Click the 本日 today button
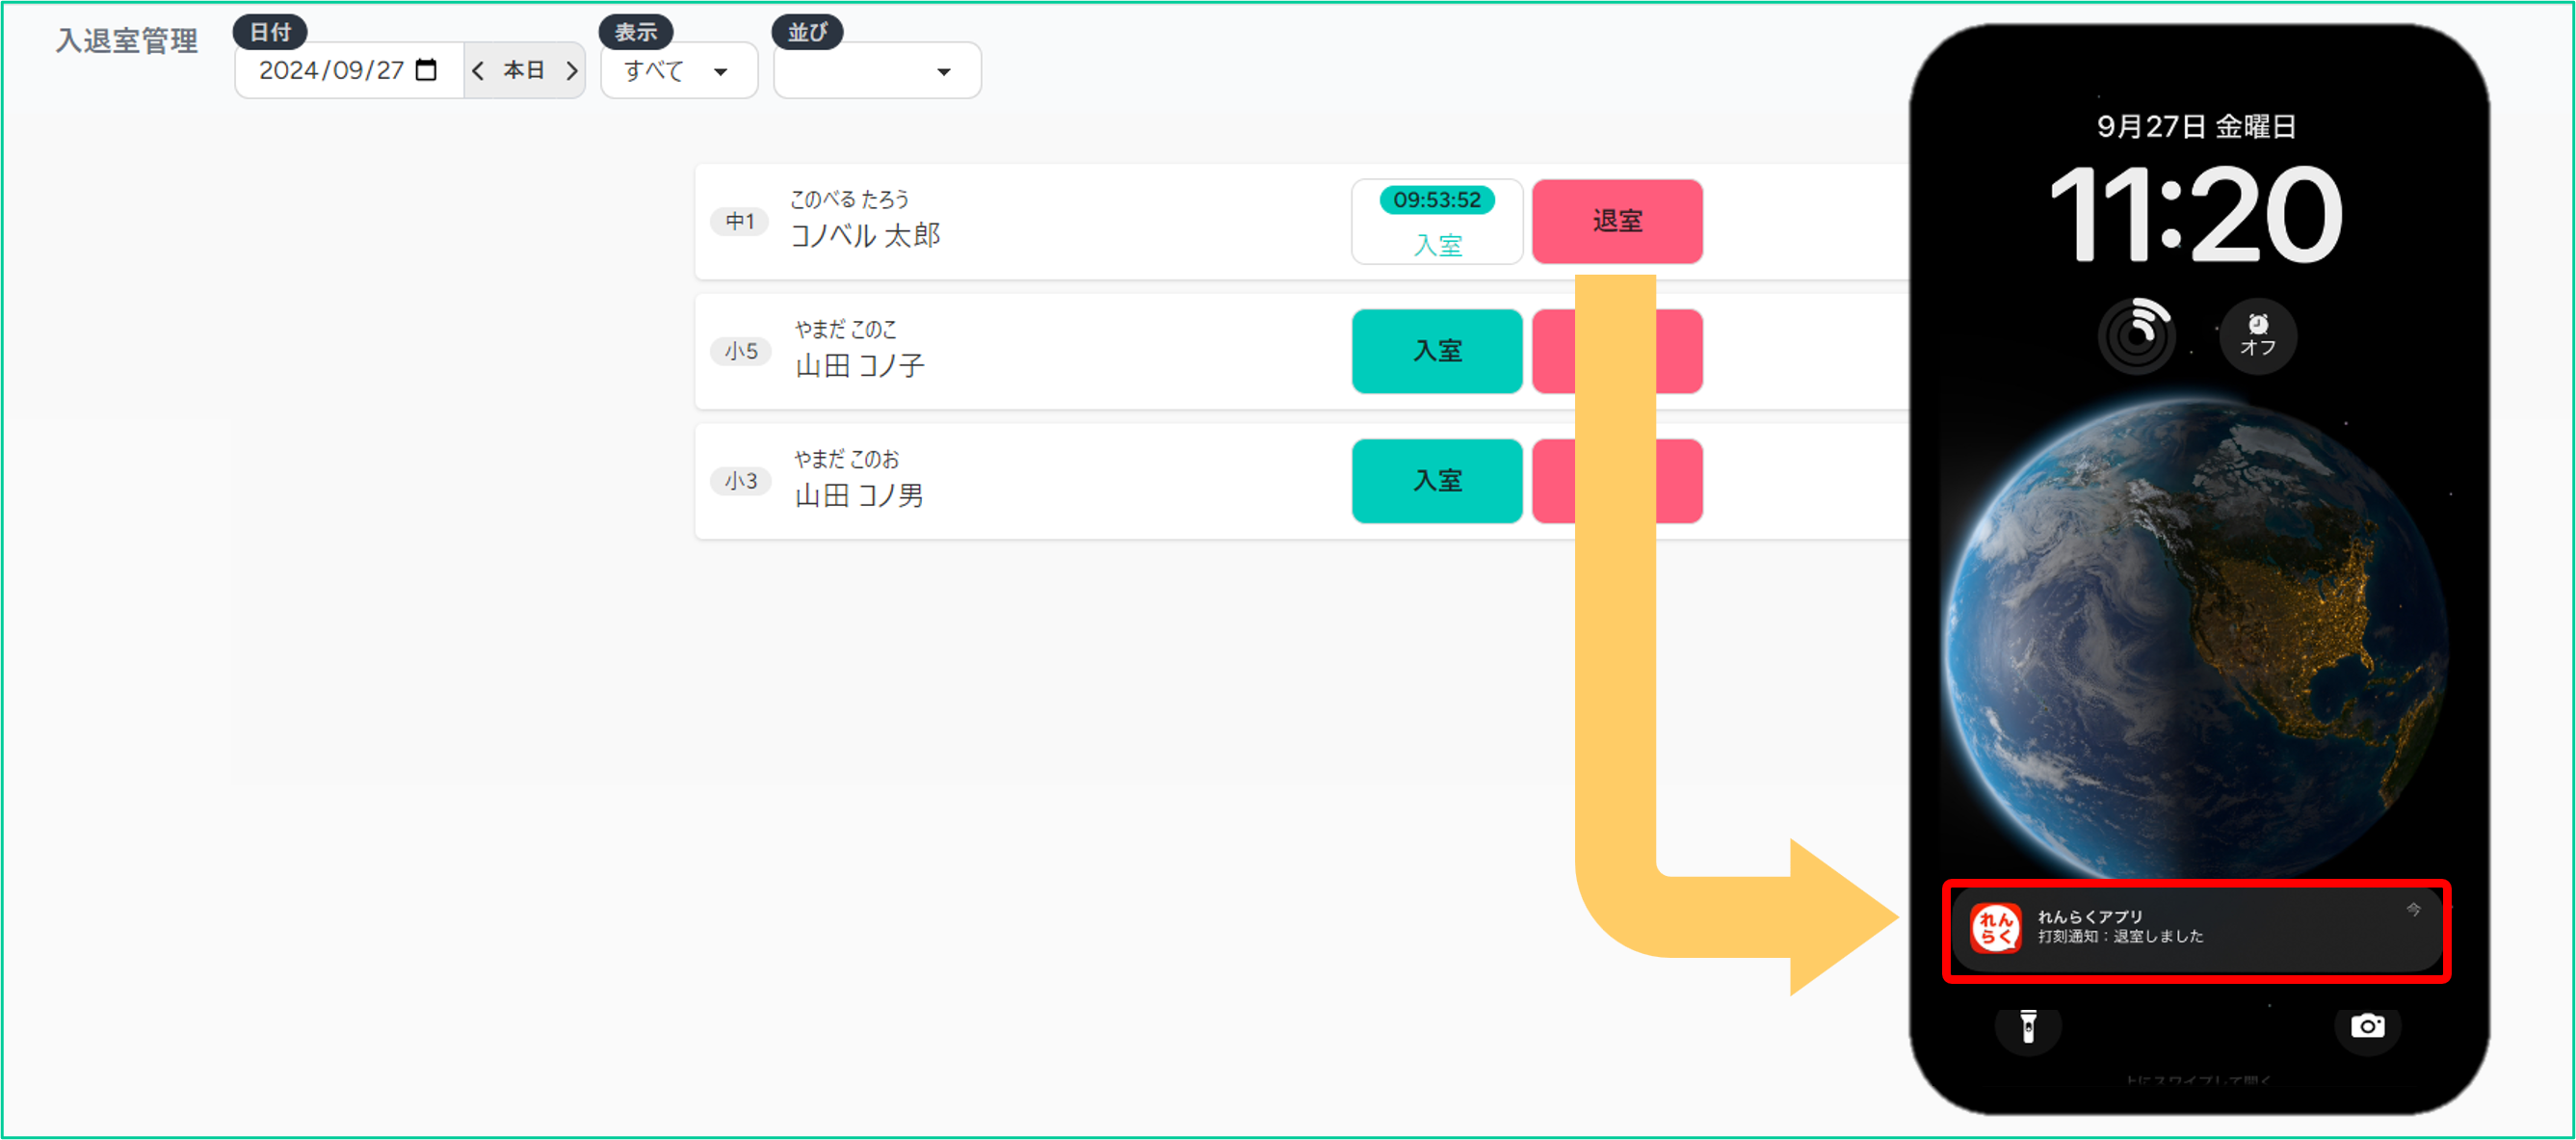The image size is (2576, 1140). point(524,70)
